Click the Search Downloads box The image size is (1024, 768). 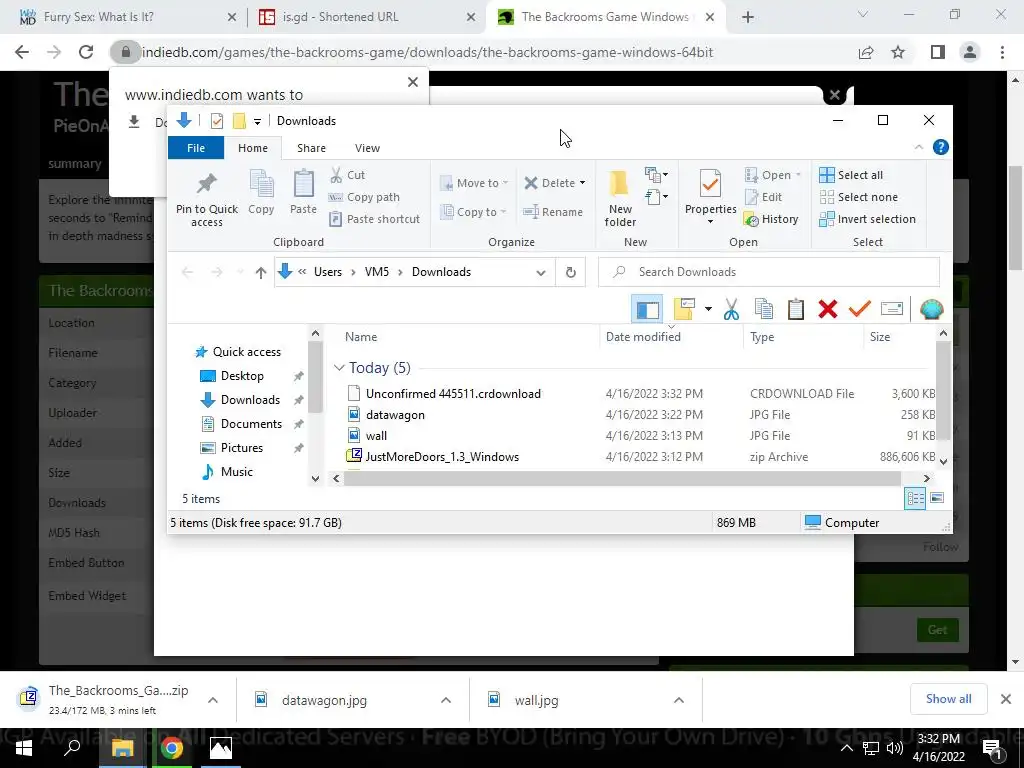(769, 272)
